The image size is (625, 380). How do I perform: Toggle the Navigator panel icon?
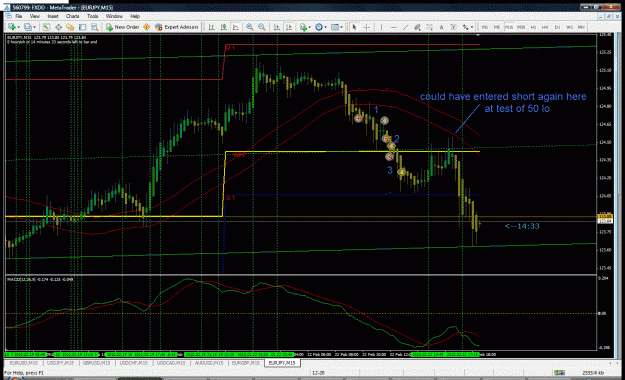70,27
